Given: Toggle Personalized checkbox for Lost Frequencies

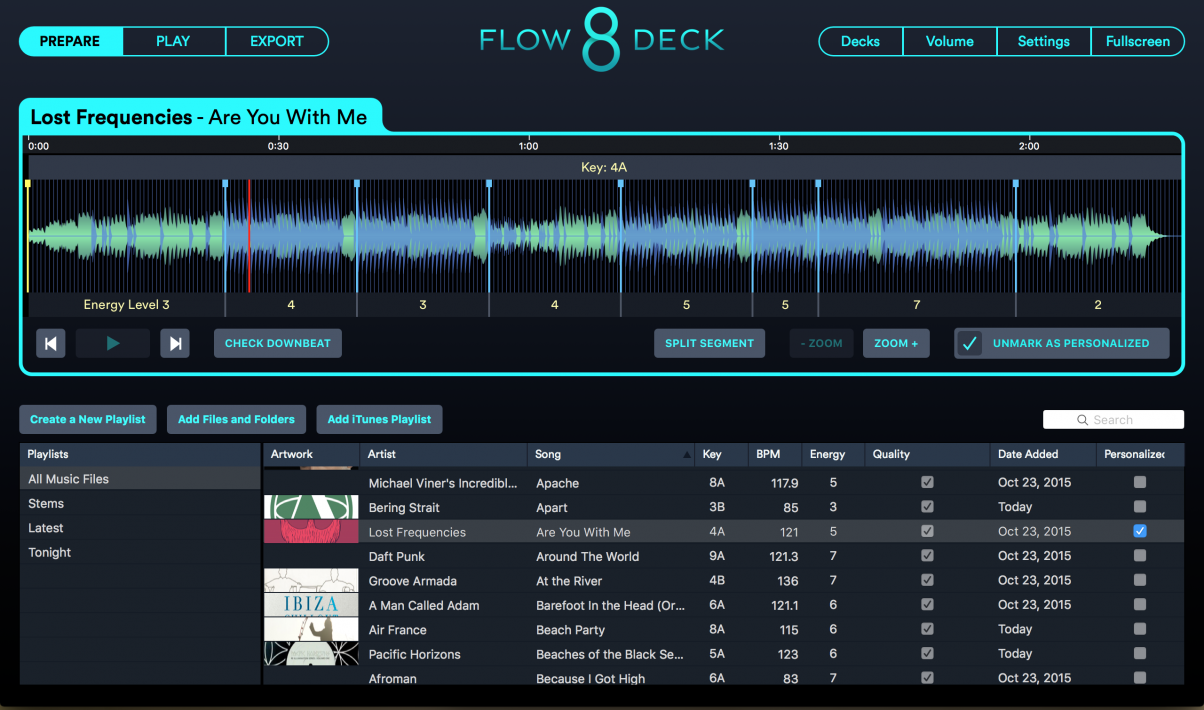Looking at the screenshot, I should (1140, 532).
